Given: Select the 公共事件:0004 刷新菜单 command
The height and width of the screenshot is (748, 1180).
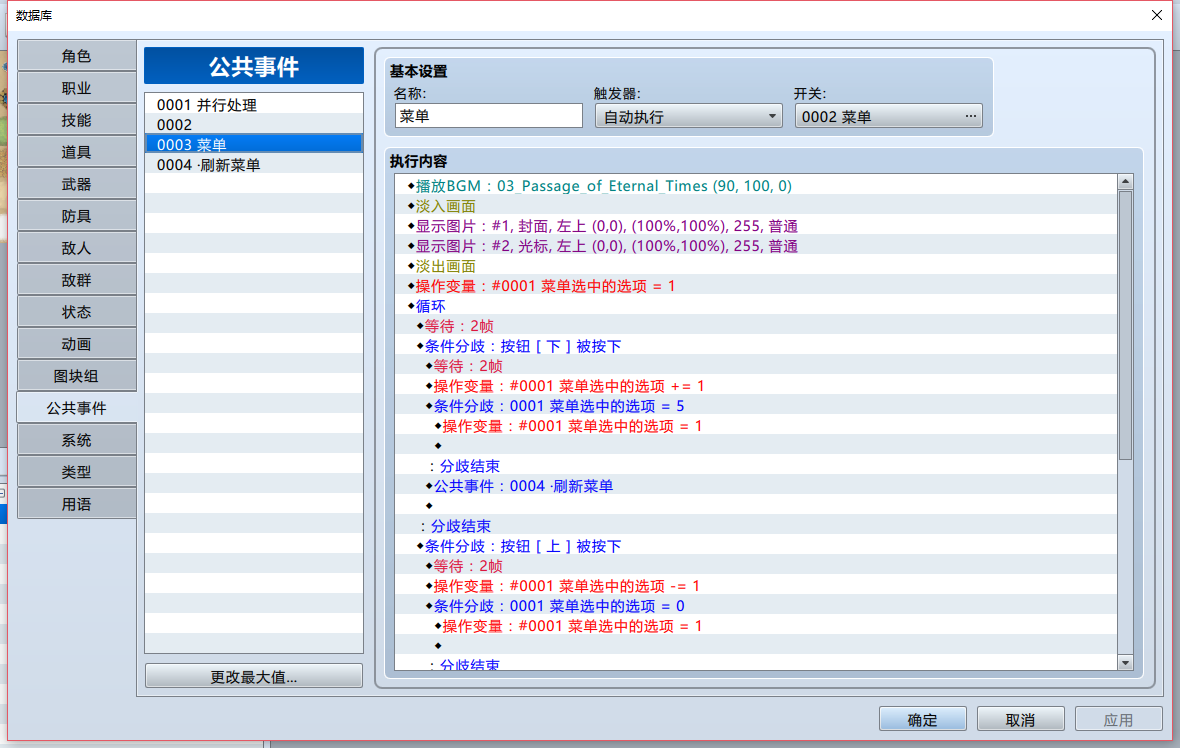Looking at the screenshot, I should tap(756, 486).
